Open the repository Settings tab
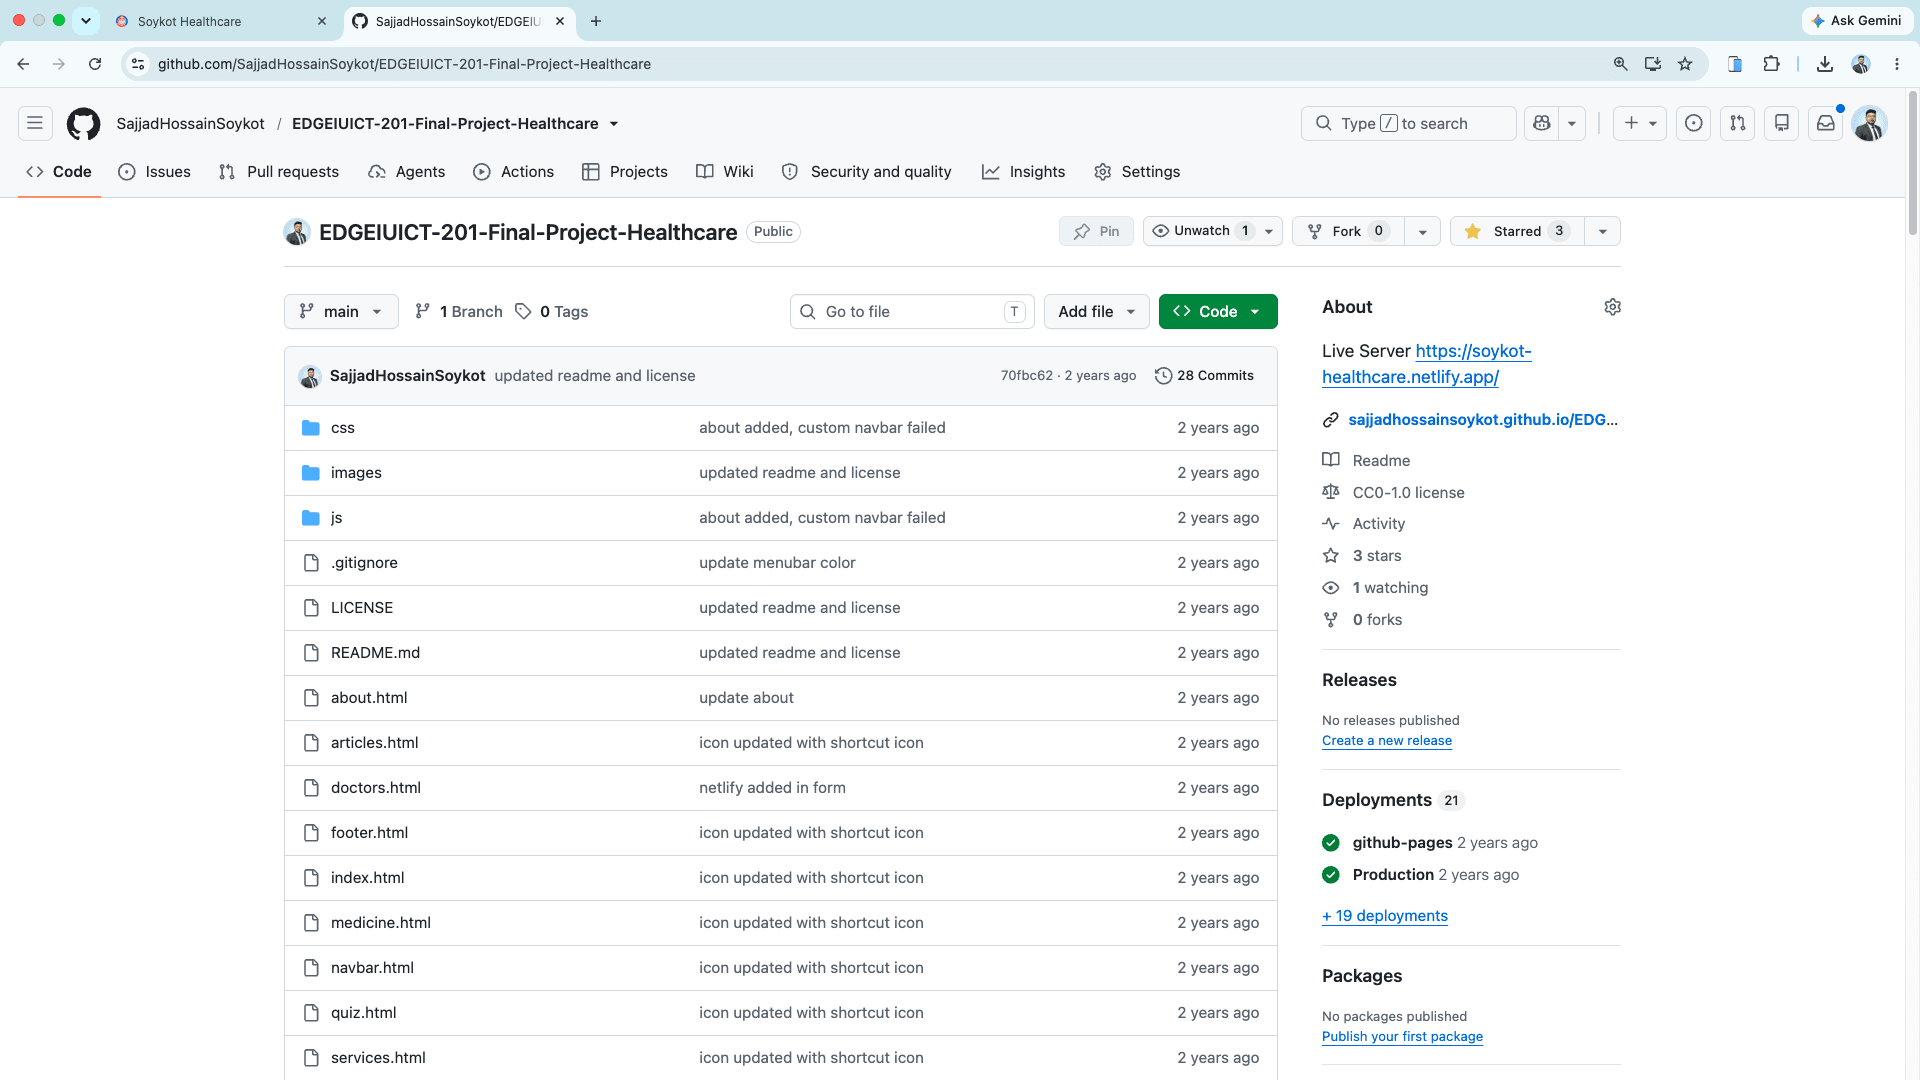 pyautogui.click(x=1137, y=172)
